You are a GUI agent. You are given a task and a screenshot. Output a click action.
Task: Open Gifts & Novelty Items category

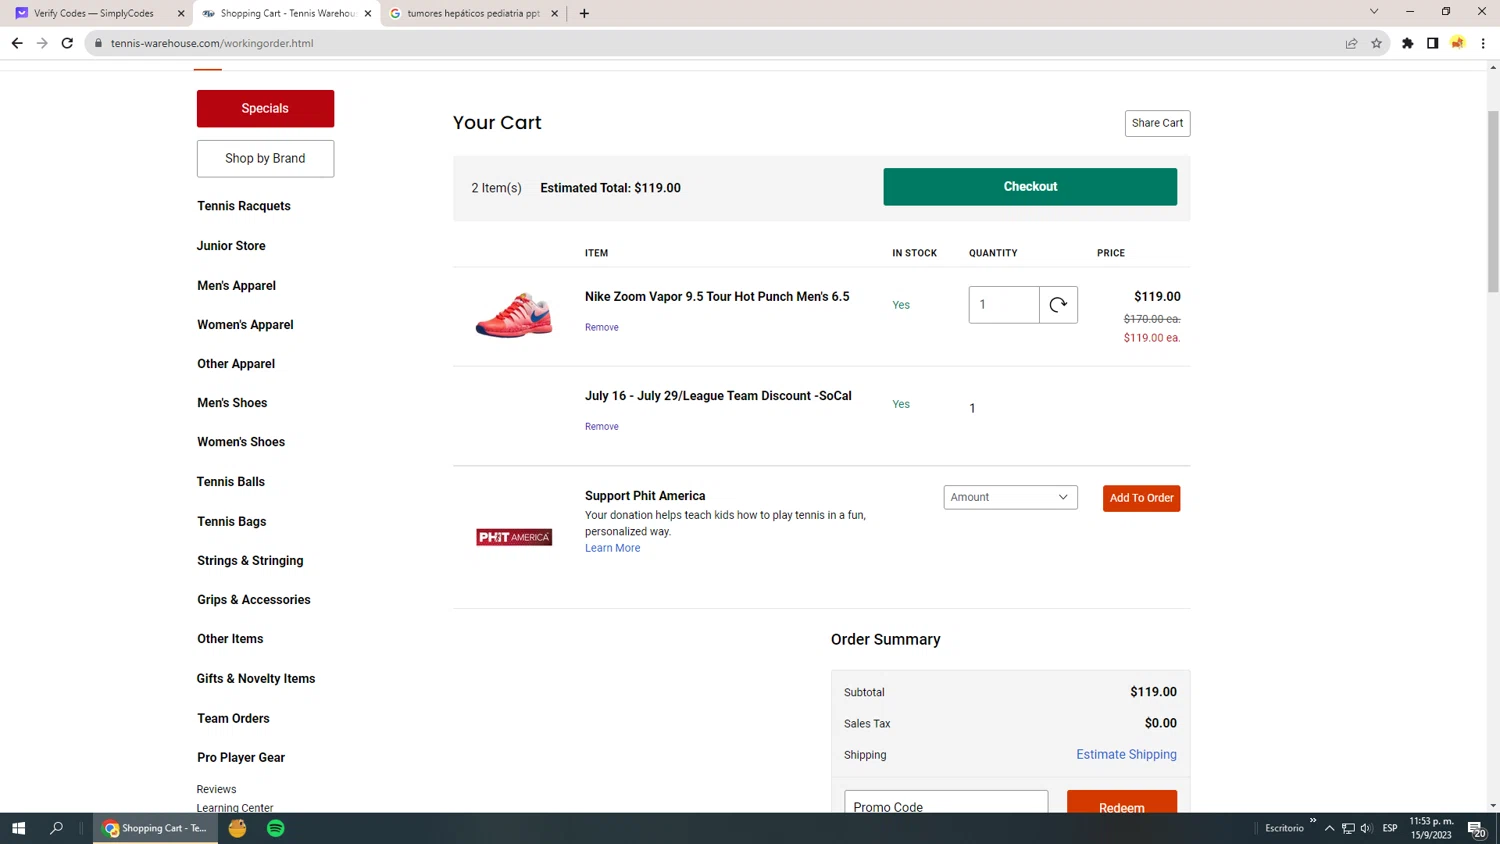[x=256, y=679]
